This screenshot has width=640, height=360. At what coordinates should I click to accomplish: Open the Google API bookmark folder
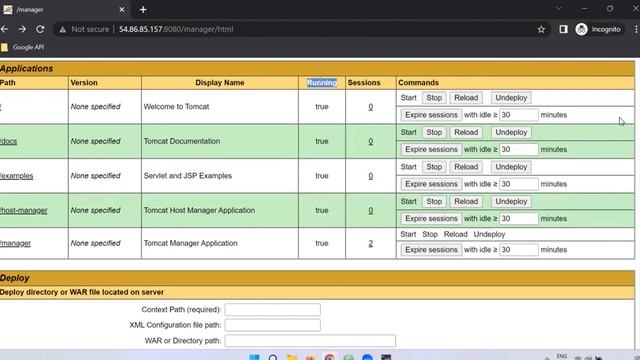pos(22,47)
